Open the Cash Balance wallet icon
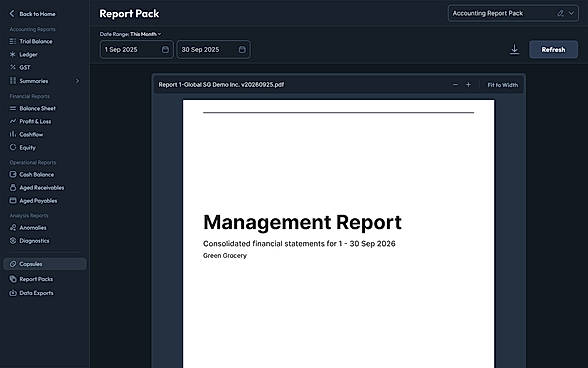Viewport: 588px width, 368px height. point(13,174)
